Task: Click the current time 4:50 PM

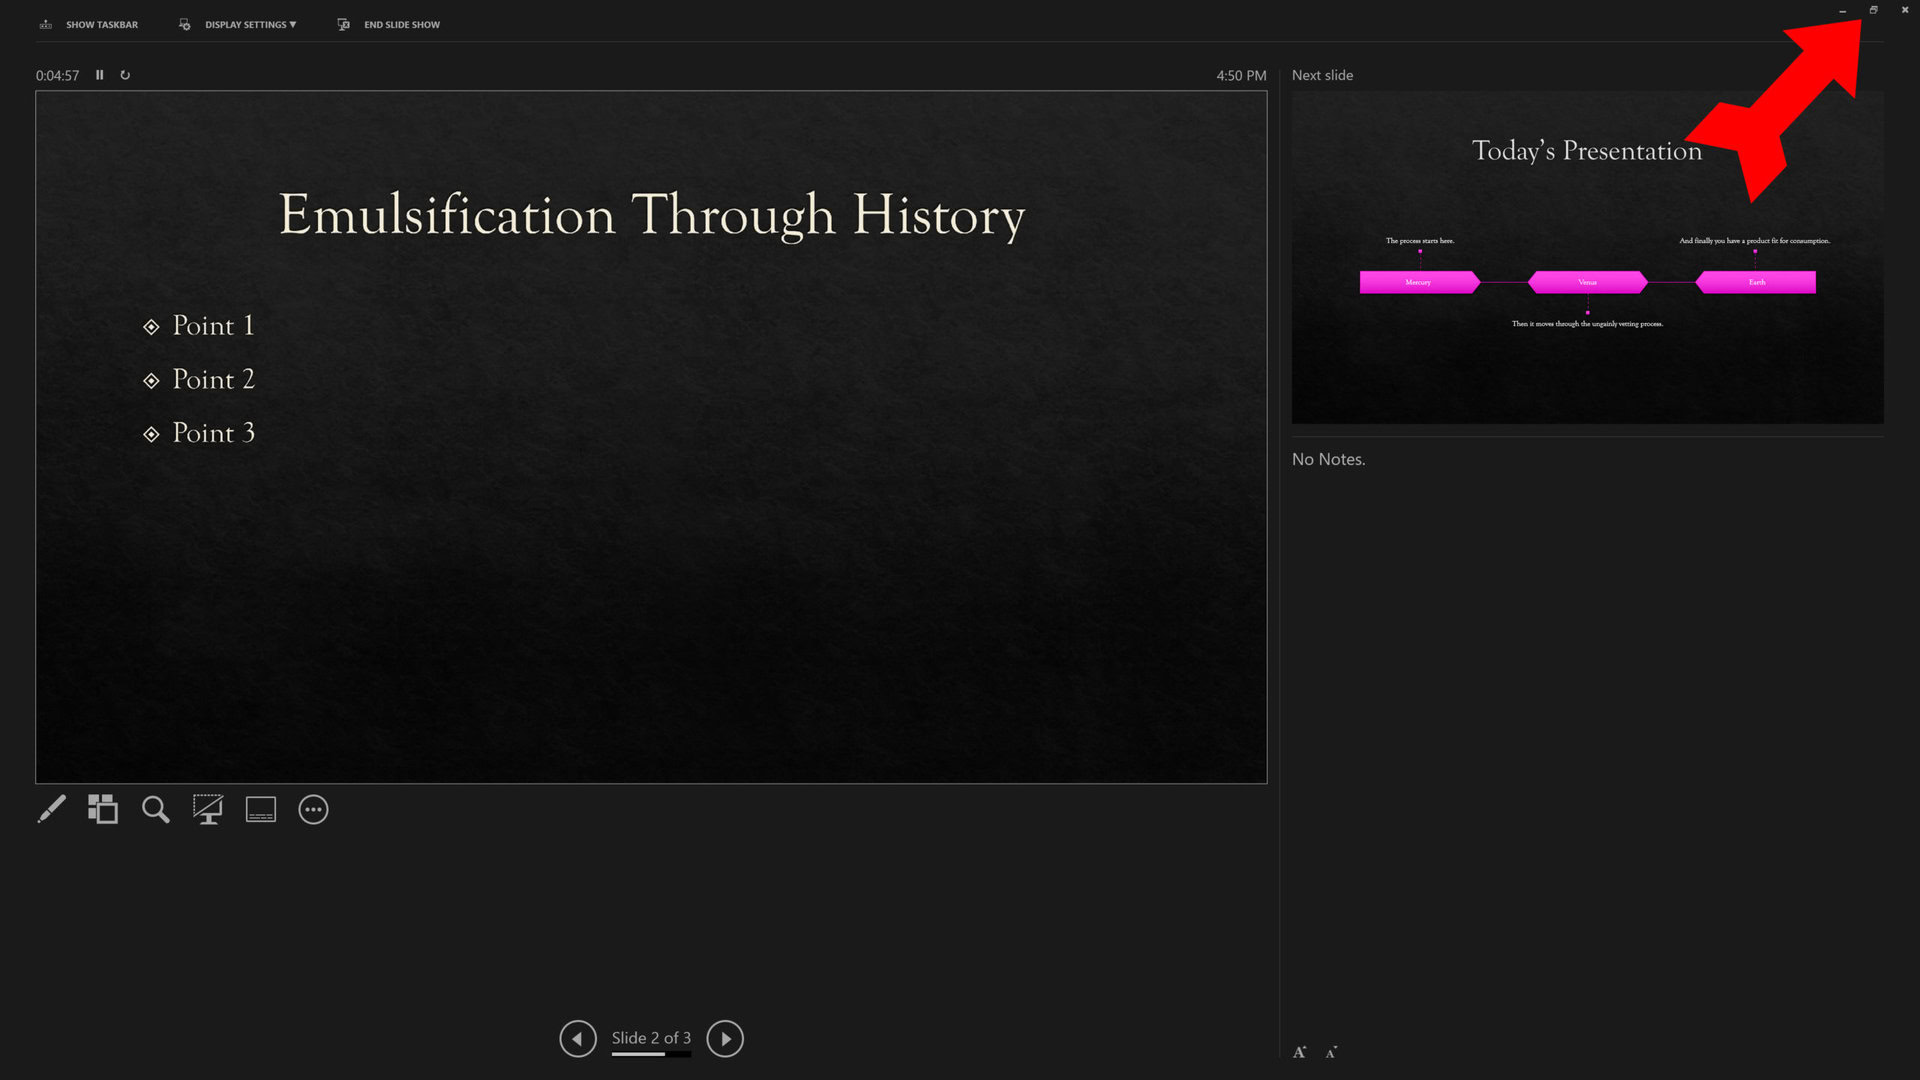Action: tap(1241, 75)
